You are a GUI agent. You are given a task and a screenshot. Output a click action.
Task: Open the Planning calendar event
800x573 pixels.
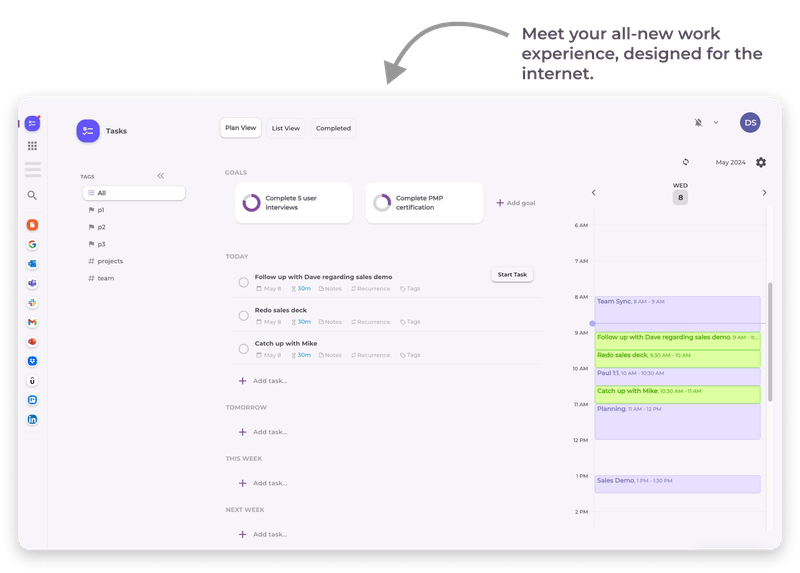coord(678,421)
